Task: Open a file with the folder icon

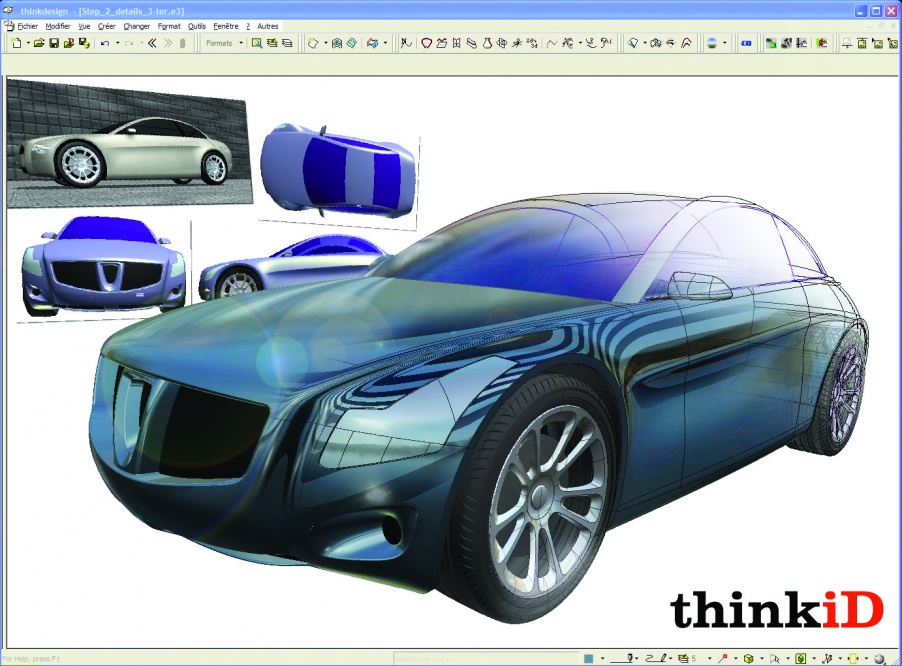Action: coord(39,43)
